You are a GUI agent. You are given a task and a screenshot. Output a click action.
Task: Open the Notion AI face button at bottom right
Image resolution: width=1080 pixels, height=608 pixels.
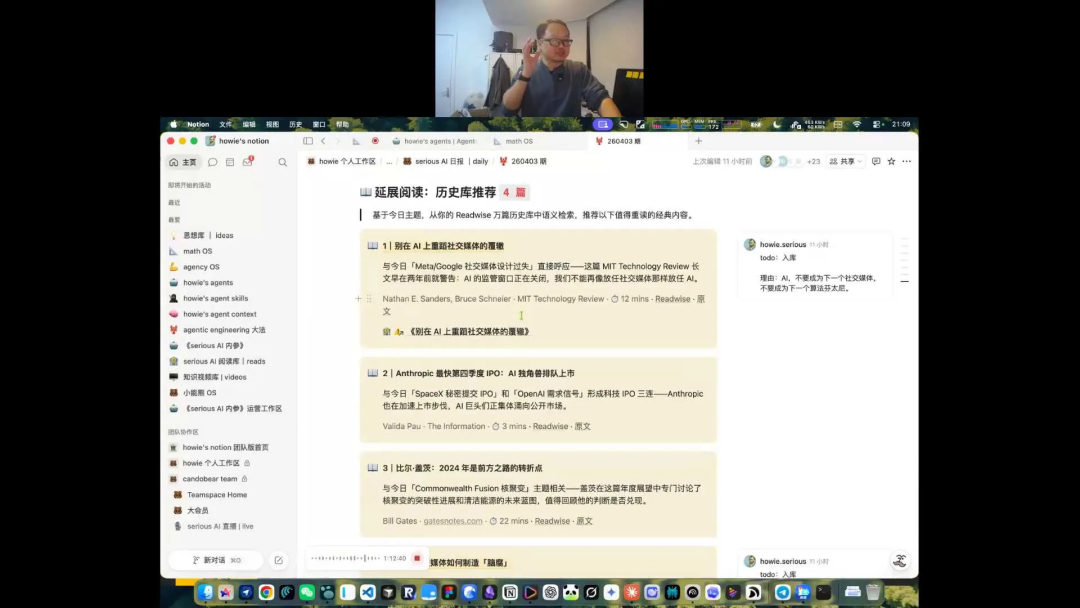[900, 560]
